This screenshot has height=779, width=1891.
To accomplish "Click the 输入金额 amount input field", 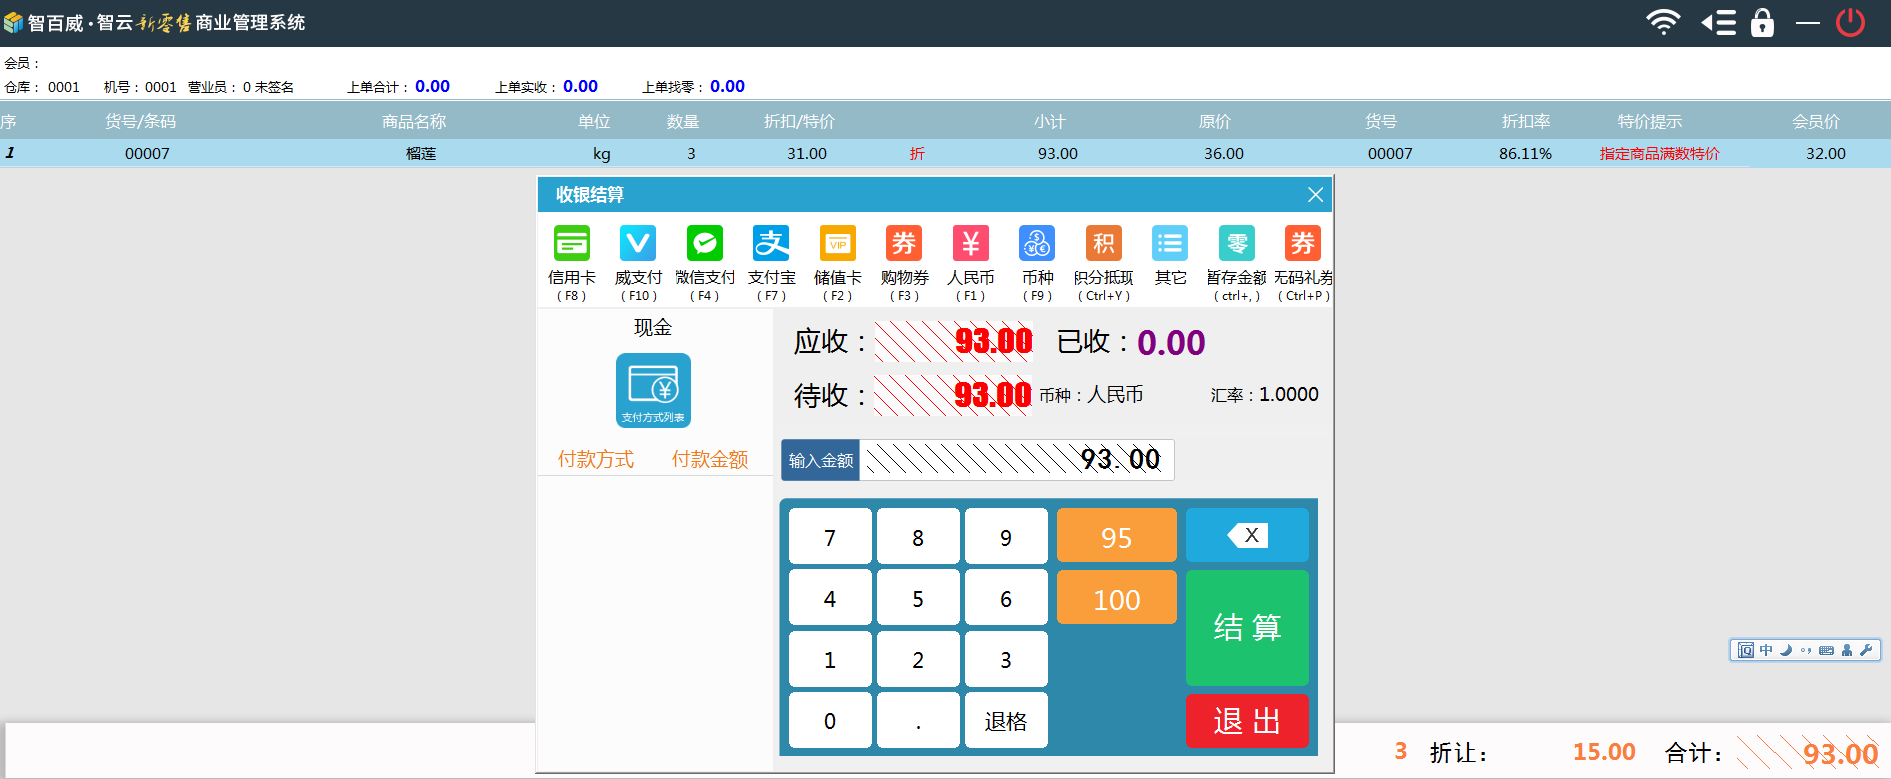I will click(1015, 460).
